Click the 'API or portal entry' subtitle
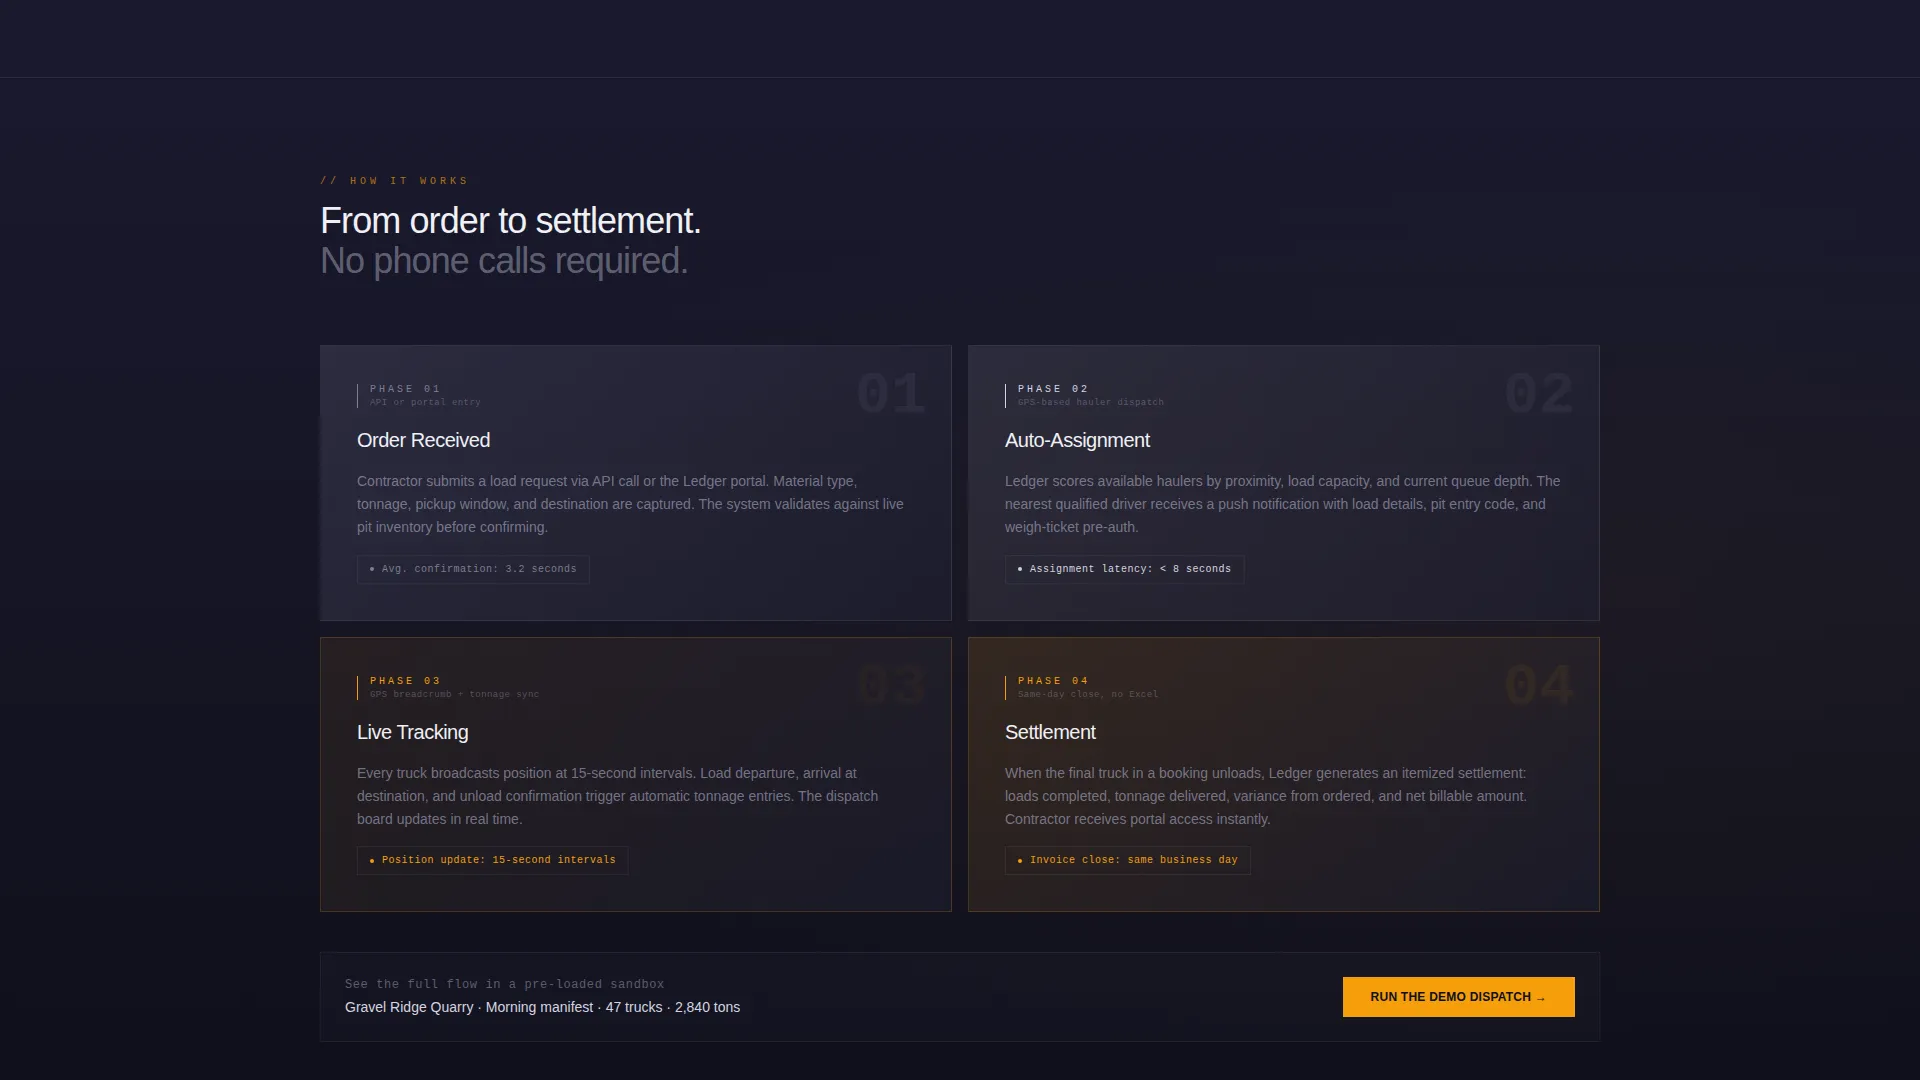 tap(425, 403)
